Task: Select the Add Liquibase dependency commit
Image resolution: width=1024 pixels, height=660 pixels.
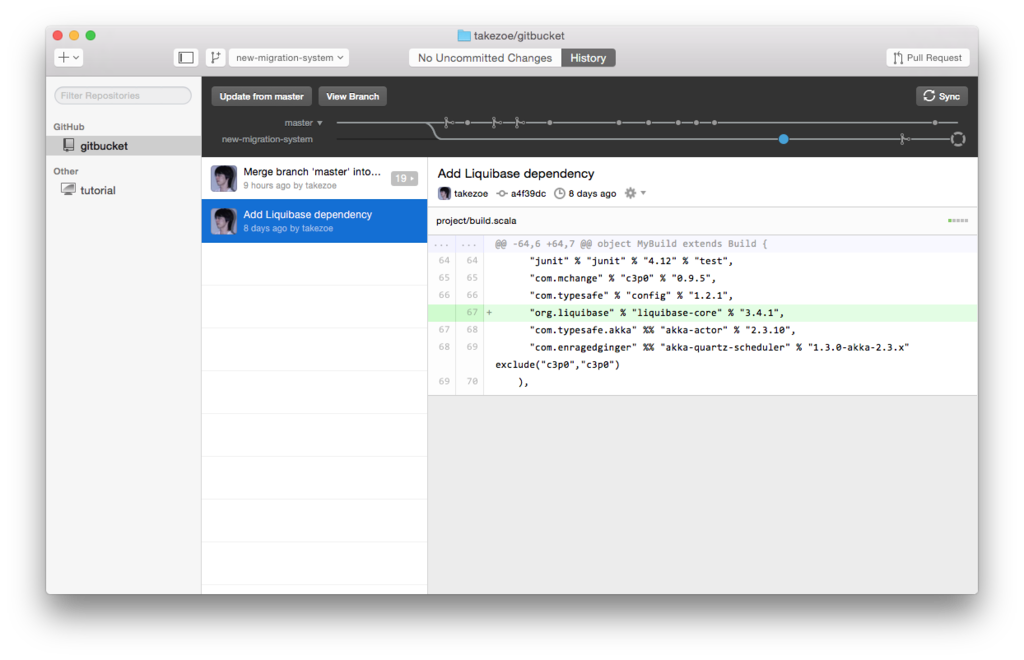Action: pyautogui.click(x=314, y=221)
